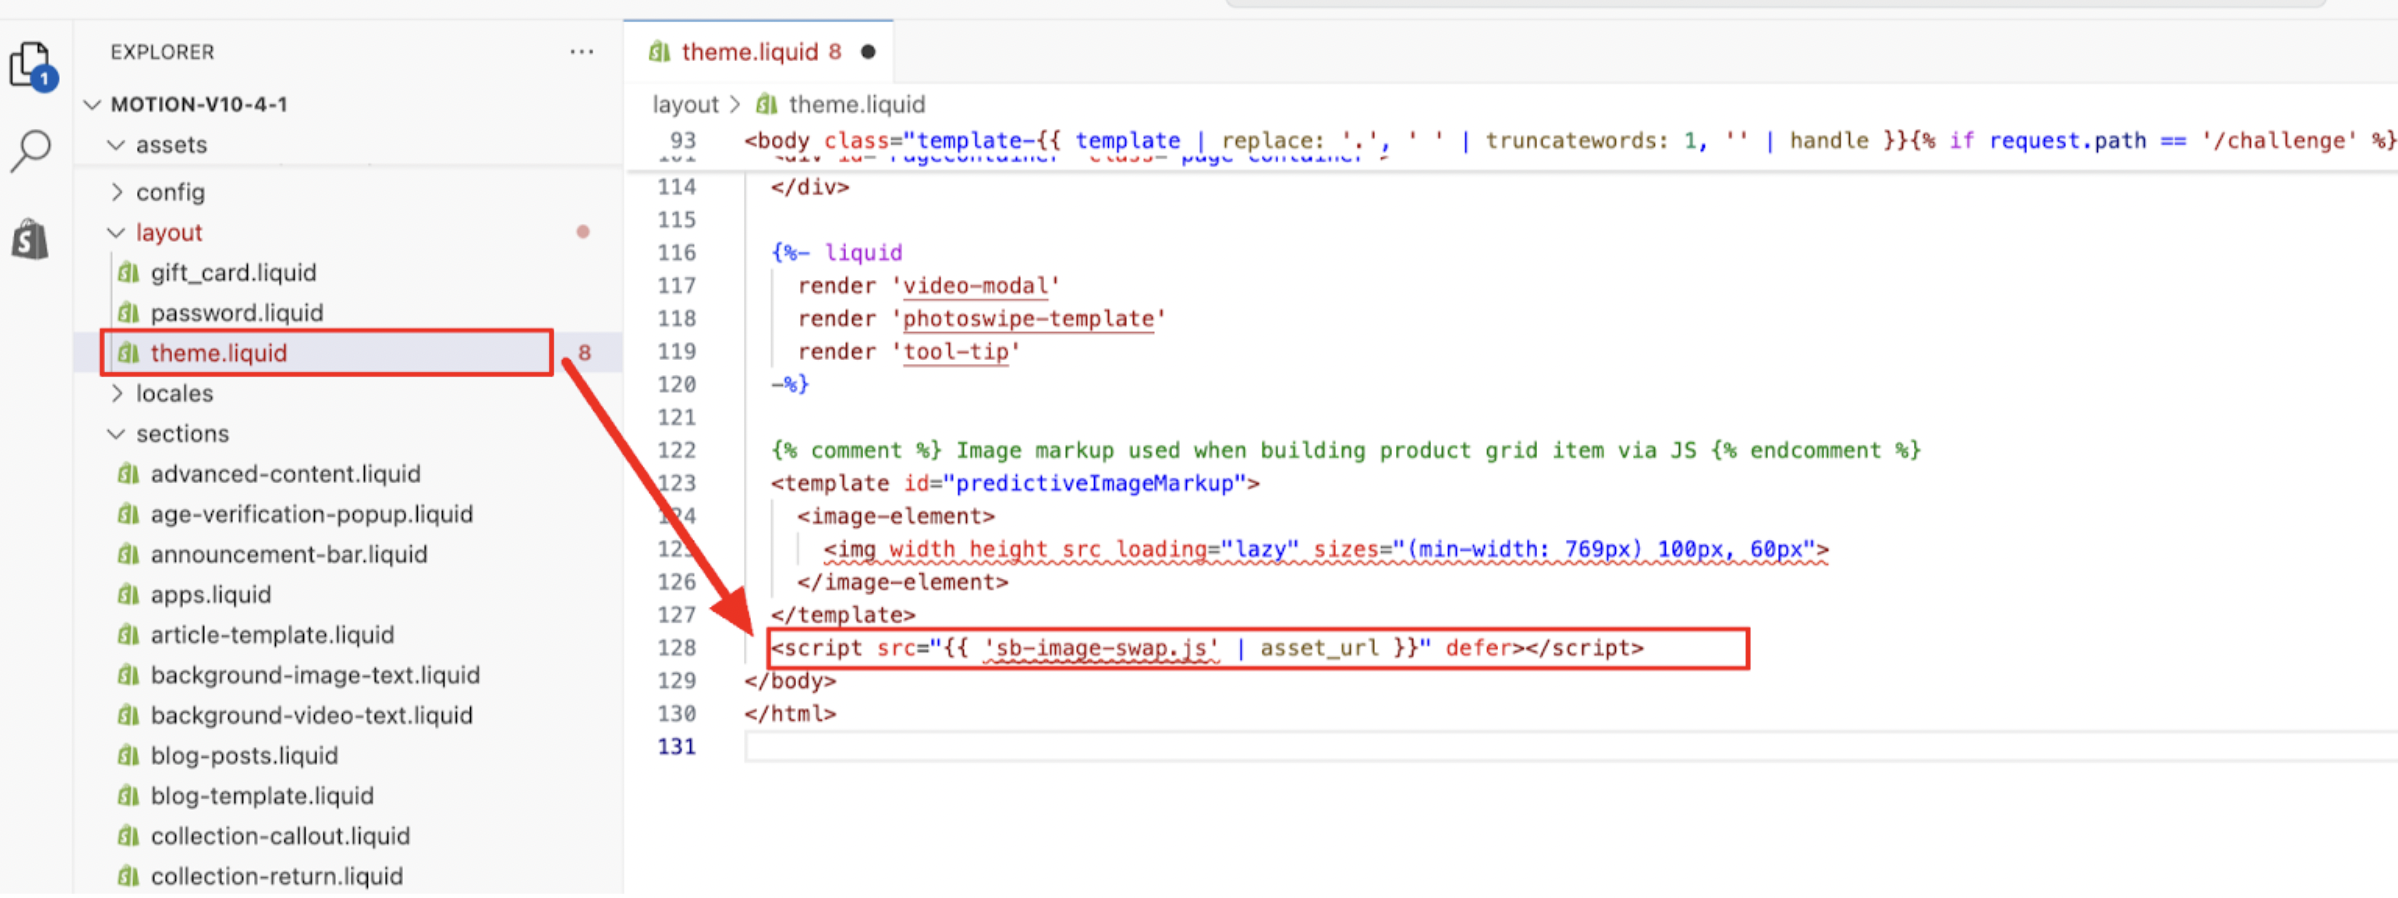Open the Explorer files icon in activity bar
Image resolution: width=2398 pixels, height=898 pixels.
[32, 65]
